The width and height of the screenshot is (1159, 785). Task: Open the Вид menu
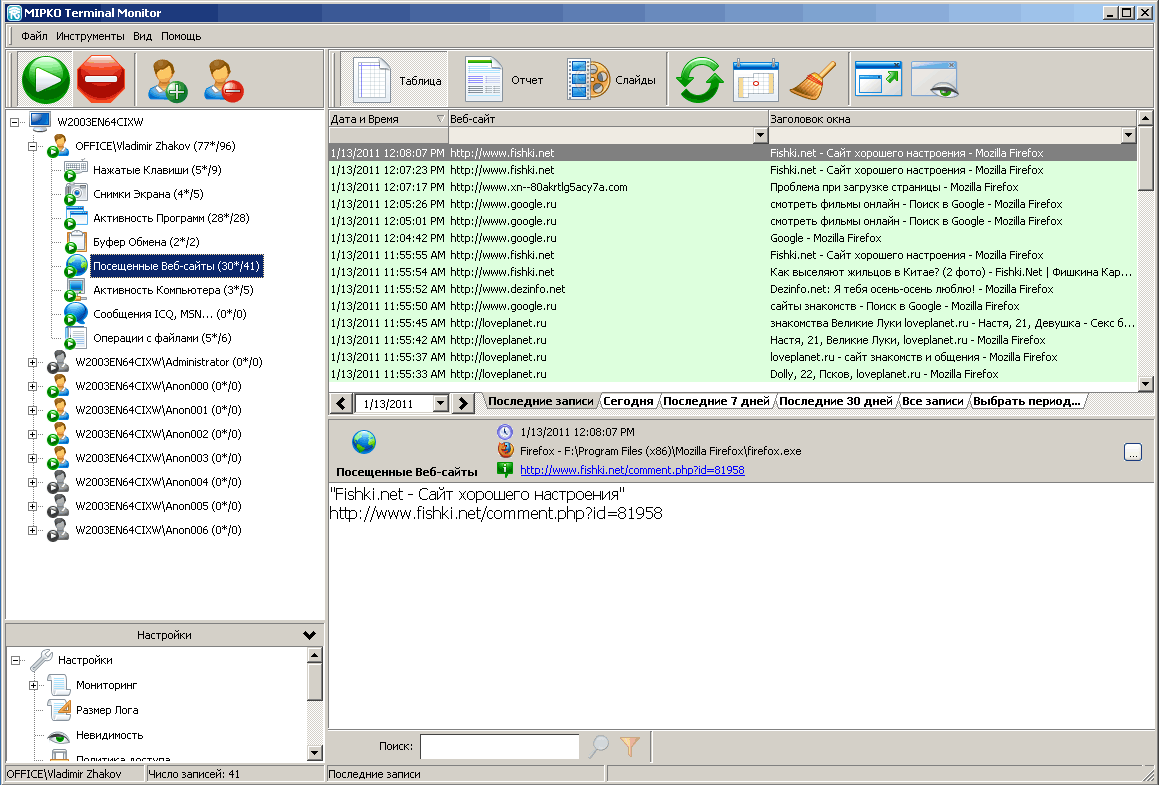tap(143, 36)
